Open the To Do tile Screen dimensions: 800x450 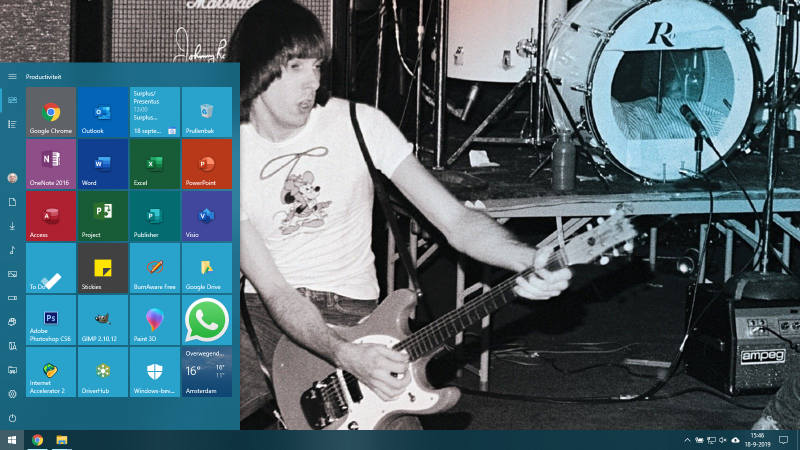pyautogui.click(x=51, y=268)
